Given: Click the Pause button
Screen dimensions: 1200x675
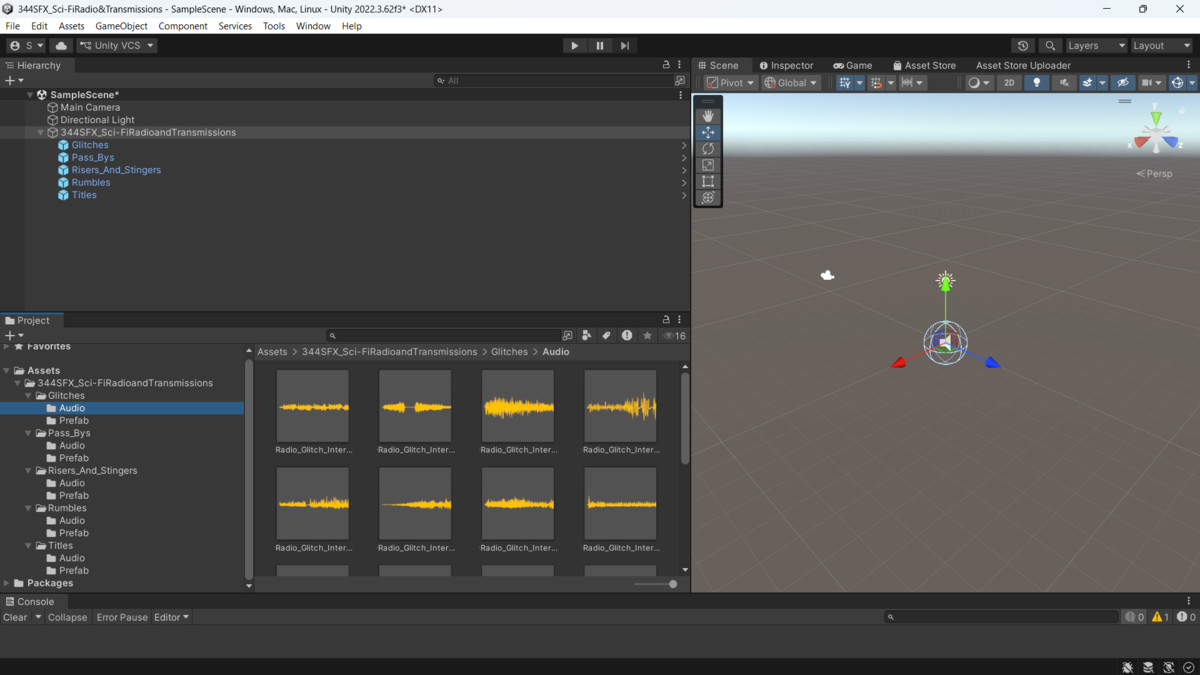Looking at the screenshot, I should (600, 45).
